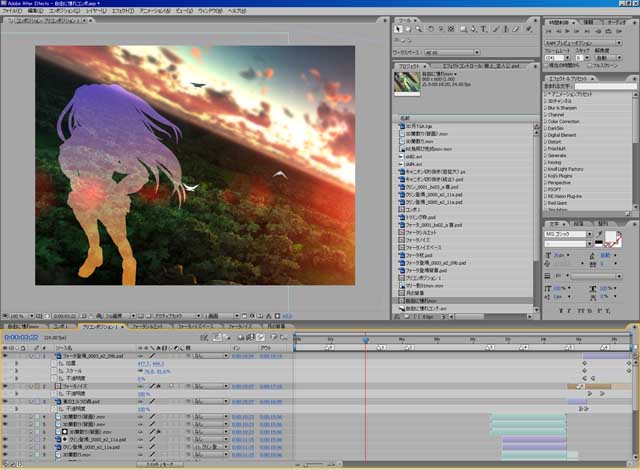Select the Pen tool

(473, 29)
